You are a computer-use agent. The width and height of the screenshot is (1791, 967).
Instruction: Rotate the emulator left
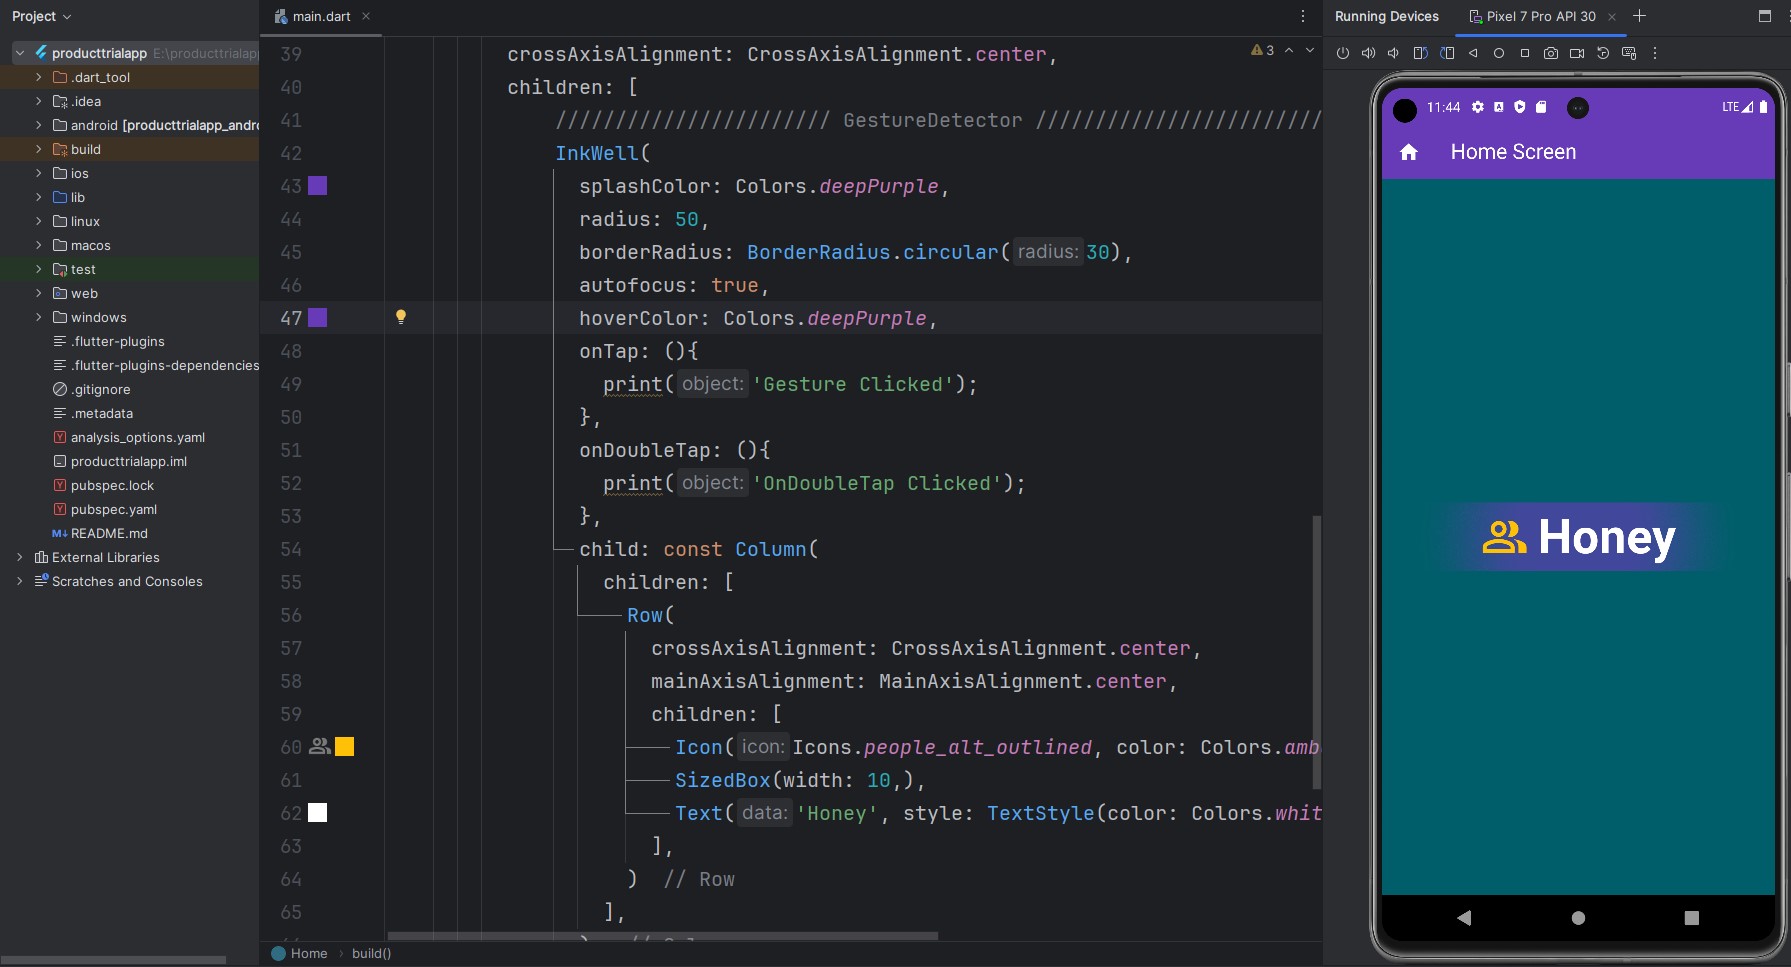click(x=1420, y=53)
